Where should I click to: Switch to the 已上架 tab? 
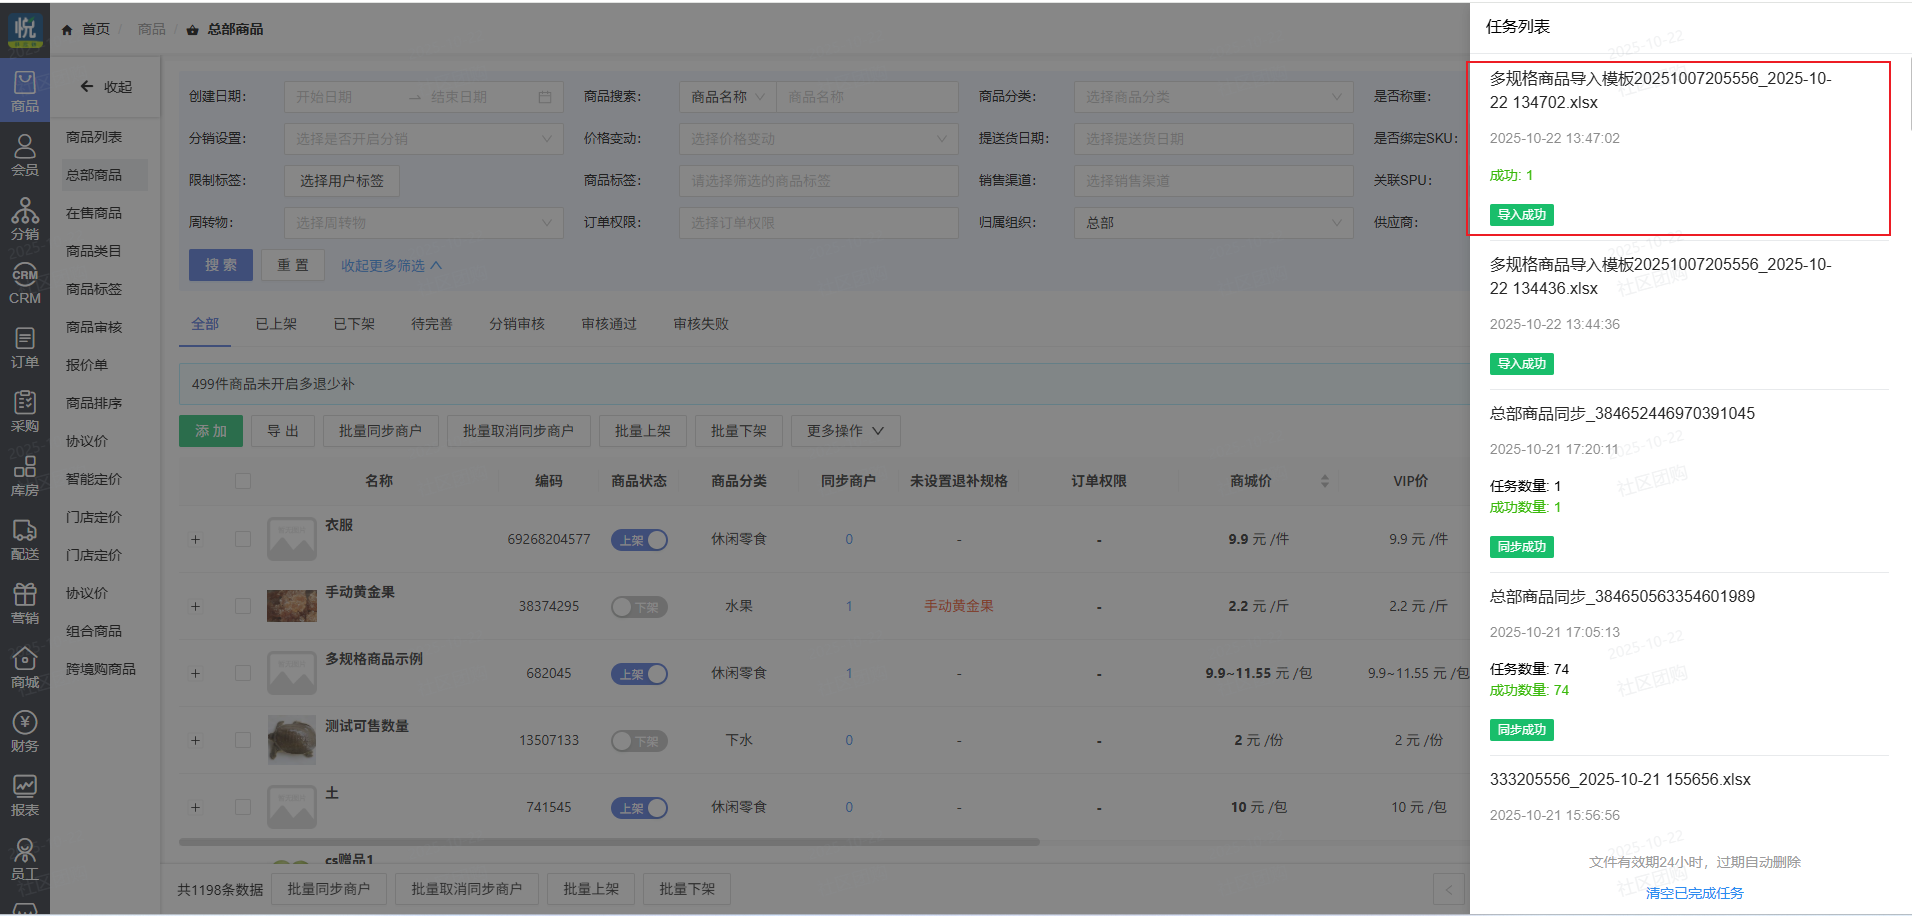pyautogui.click(x=276, y=324)
